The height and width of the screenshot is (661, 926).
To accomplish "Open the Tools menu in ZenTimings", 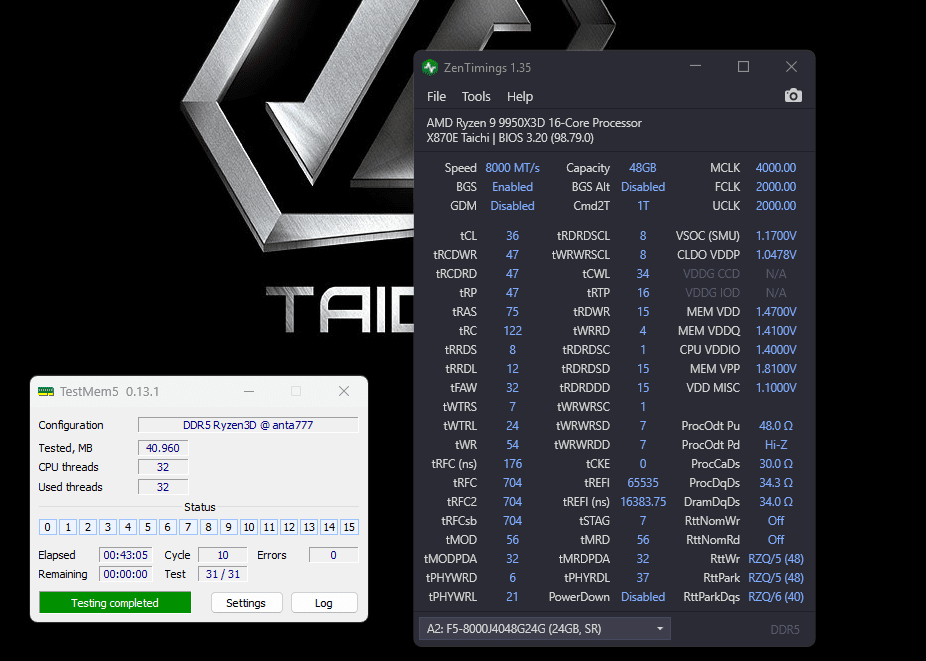I will 476,96.
